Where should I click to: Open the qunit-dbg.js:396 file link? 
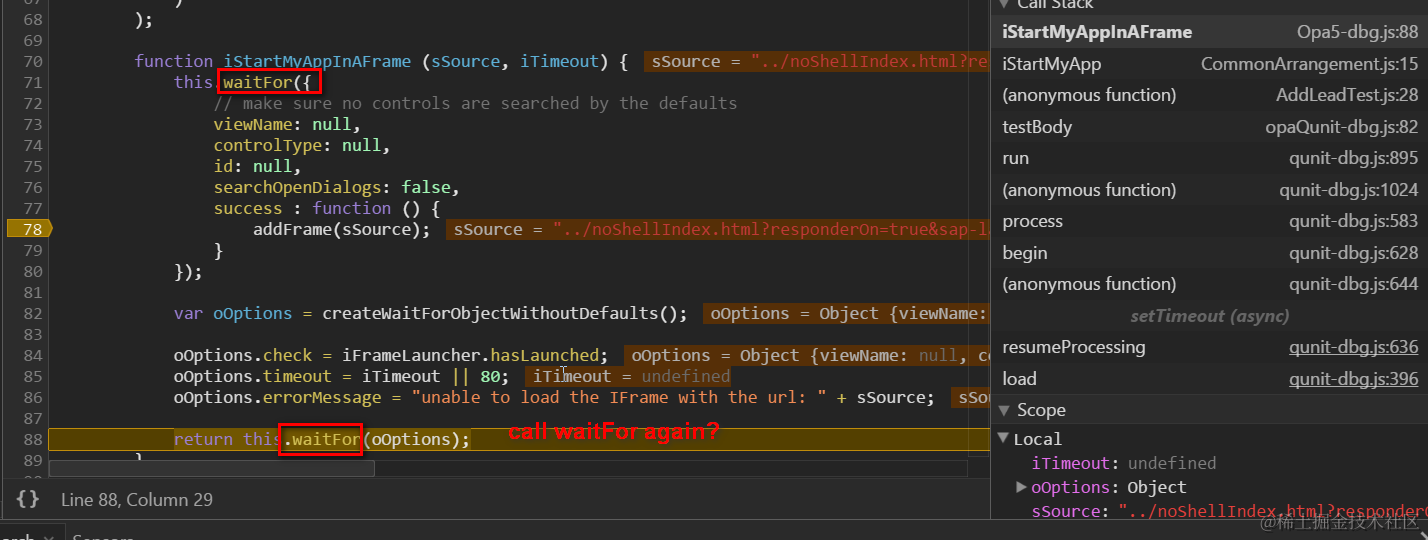tap(1353, 379)
